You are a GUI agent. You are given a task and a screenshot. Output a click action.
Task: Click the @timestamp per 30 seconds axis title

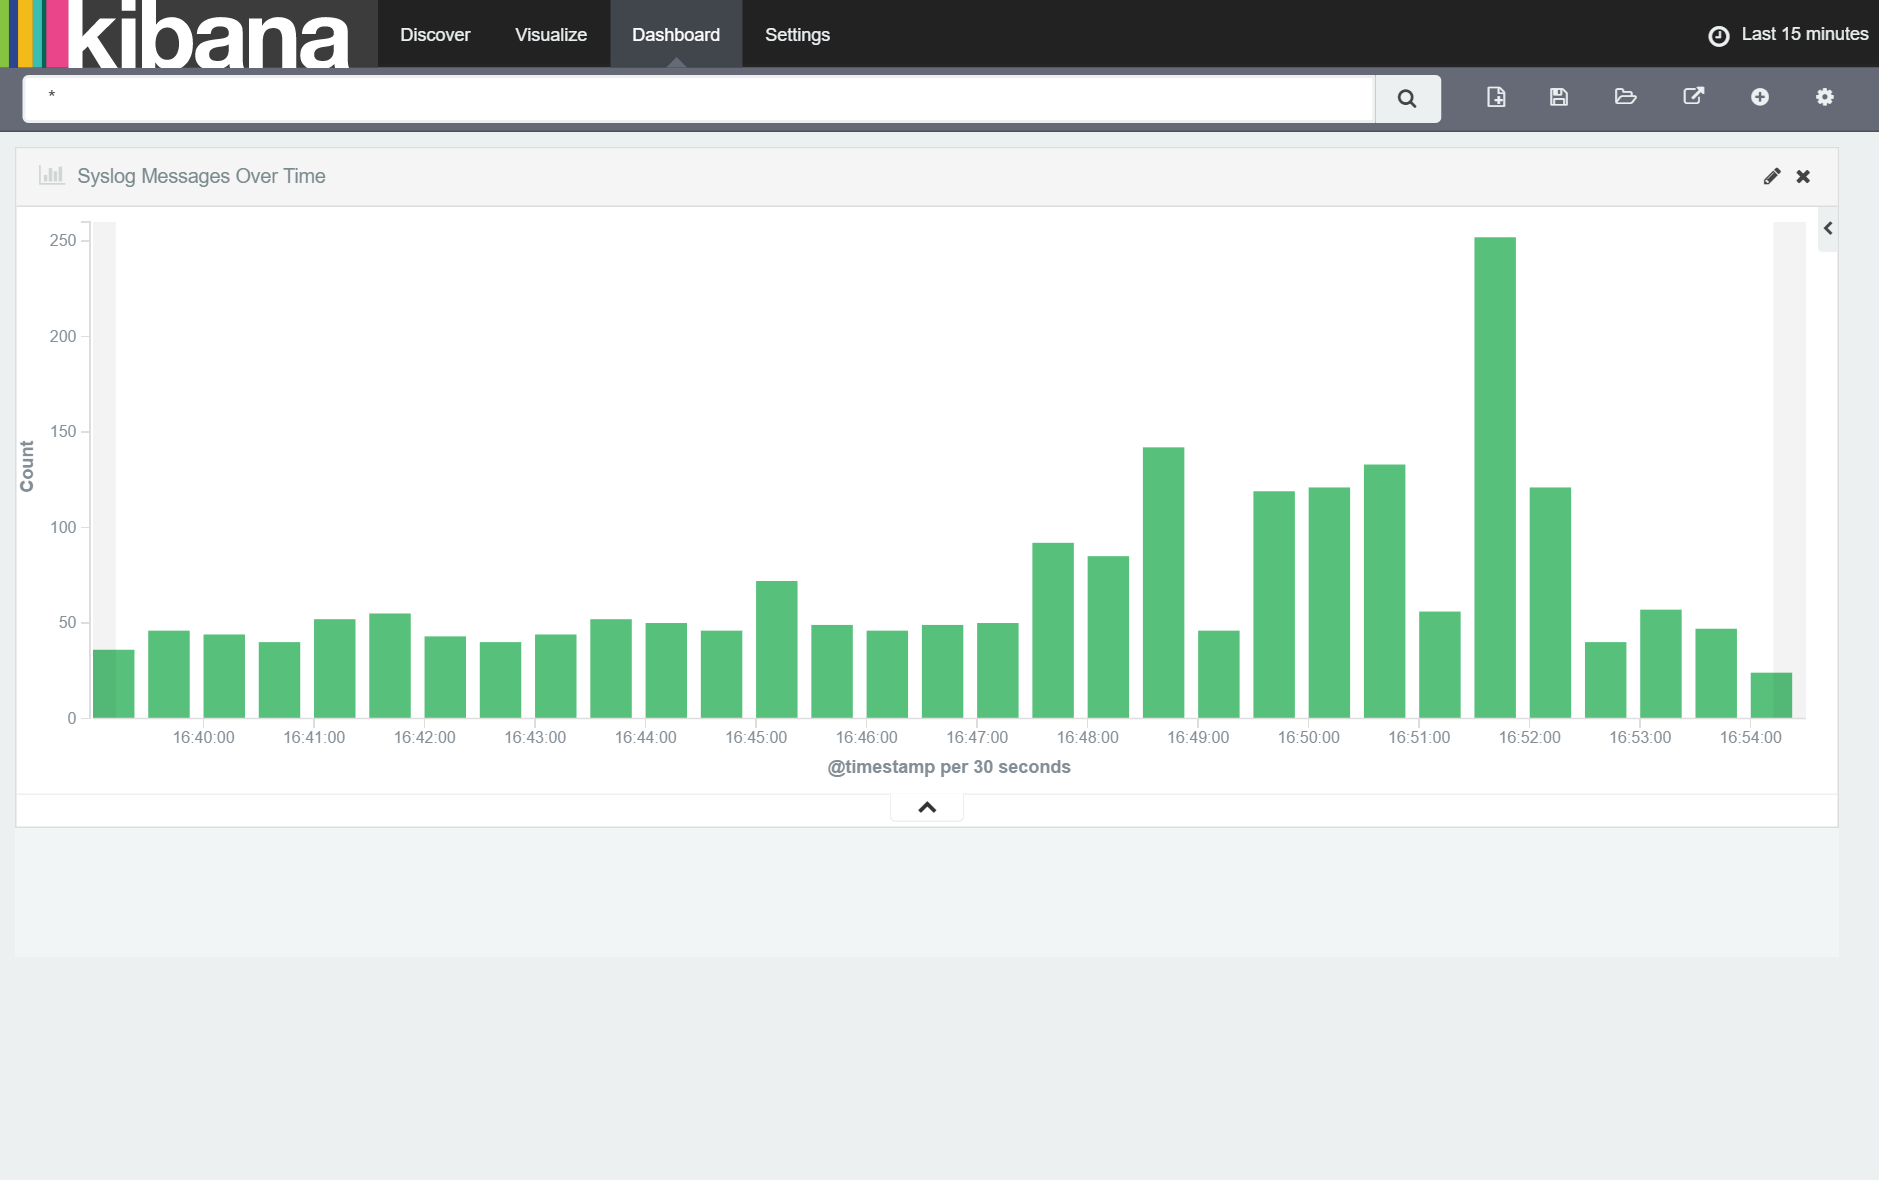coord(949,767)
